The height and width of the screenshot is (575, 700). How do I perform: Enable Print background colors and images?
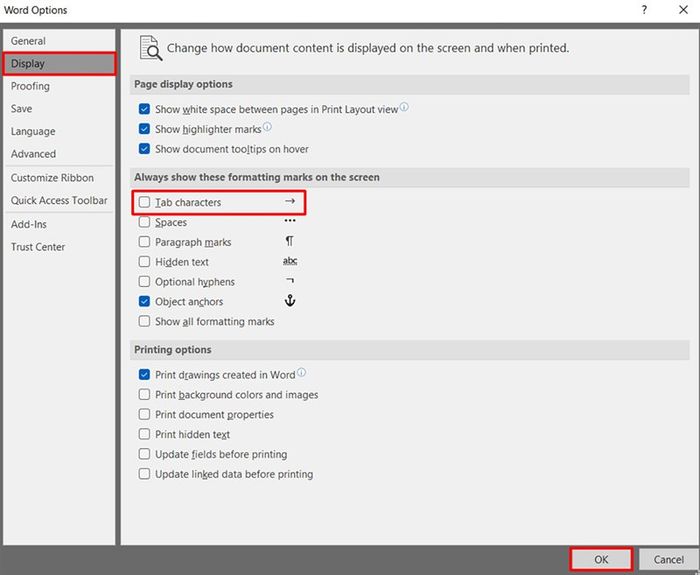click(x=144, y=395)
